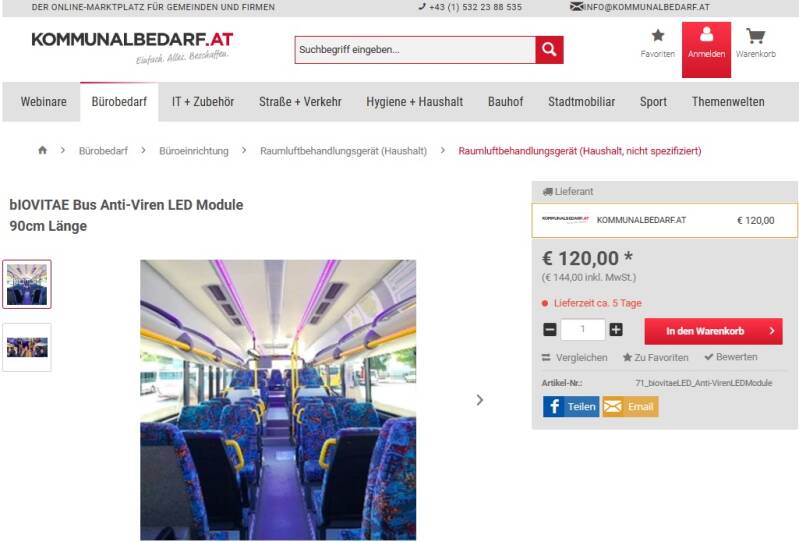Open Favoriten star icon in header
Screen dimensions: 799x542
658,35
